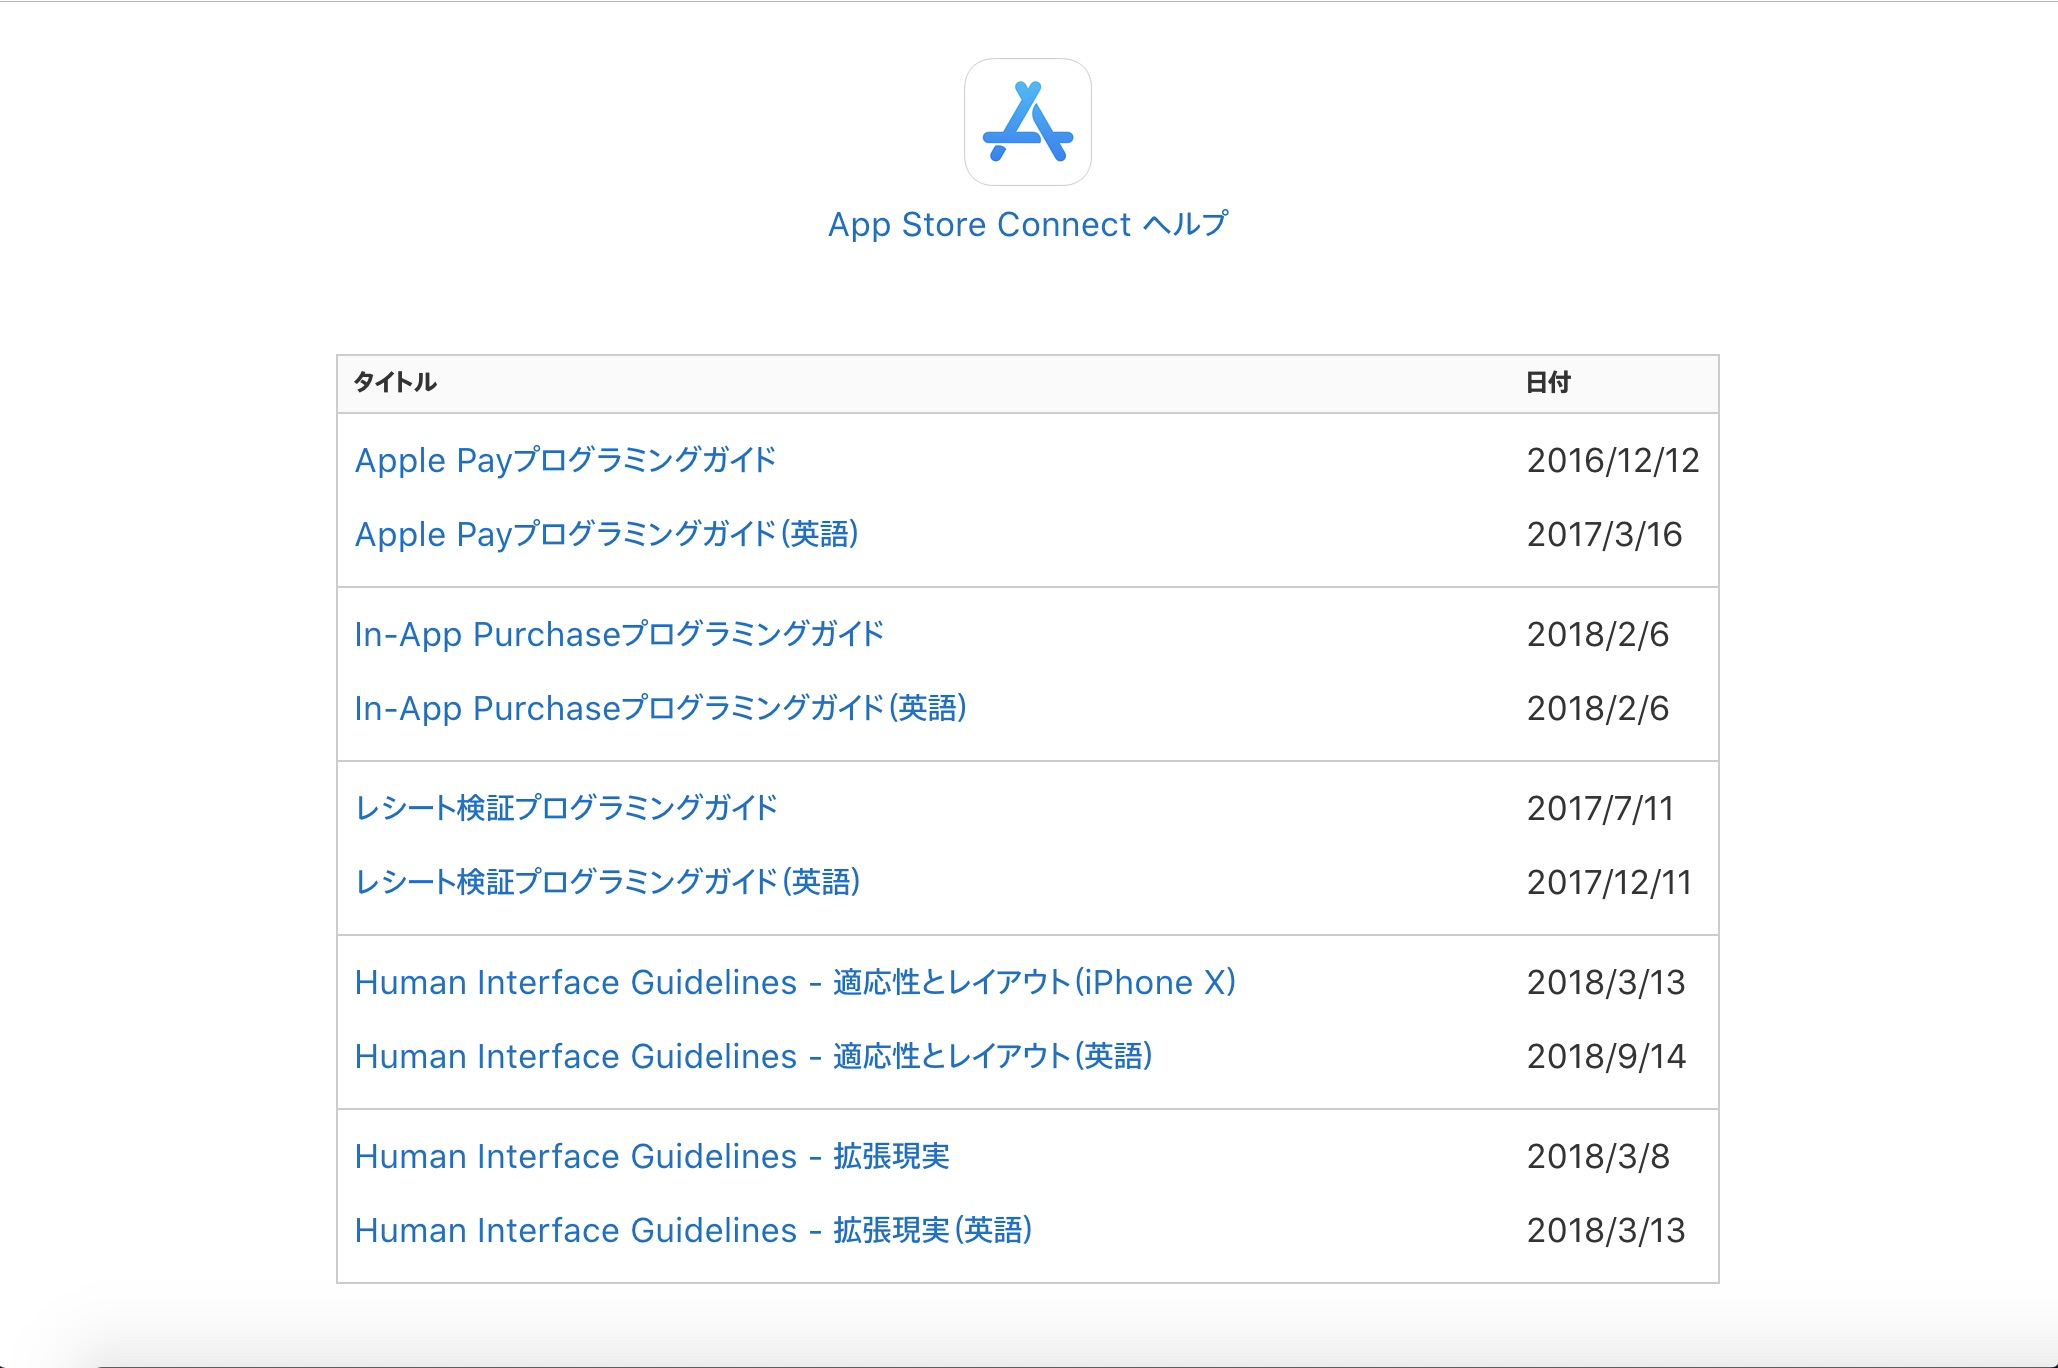The width and height of the screenshot is (2058, 1368).
Task: Click the 2017/3/16 date cell
Action: tap(1604, 534)
